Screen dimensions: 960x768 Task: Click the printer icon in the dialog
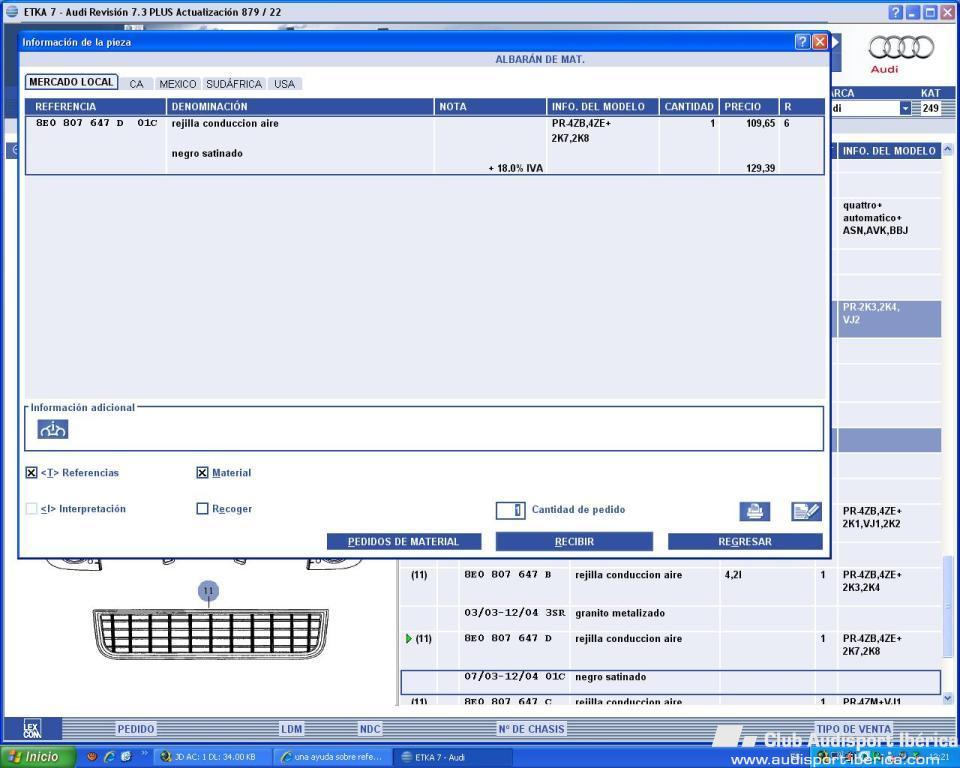[x=754, y=511]
